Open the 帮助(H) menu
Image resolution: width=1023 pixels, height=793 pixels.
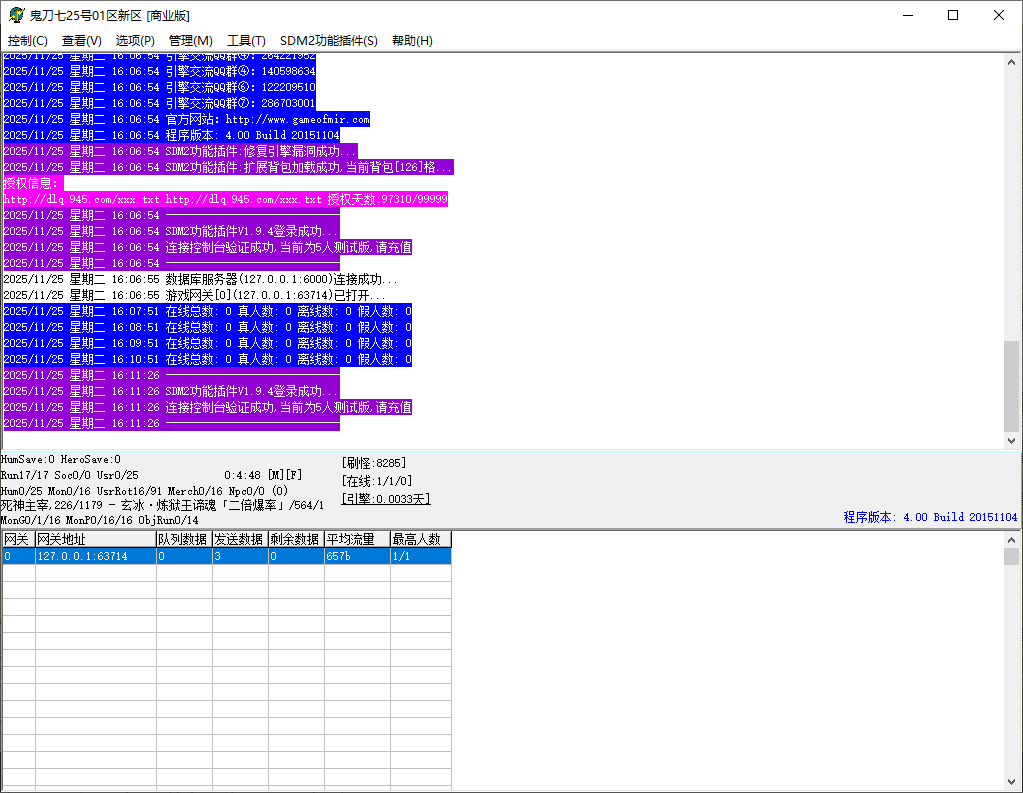pos(412,41)
